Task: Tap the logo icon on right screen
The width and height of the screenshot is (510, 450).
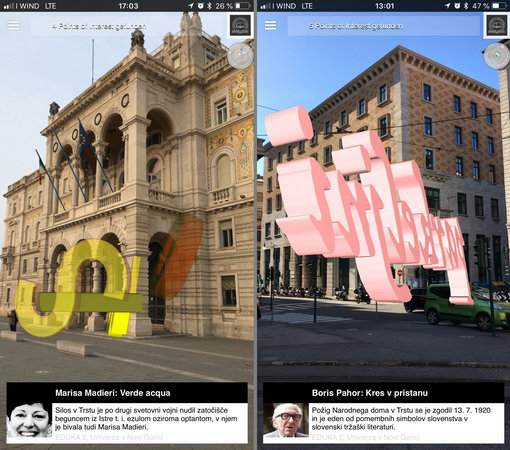Action: tap(496, 25)
